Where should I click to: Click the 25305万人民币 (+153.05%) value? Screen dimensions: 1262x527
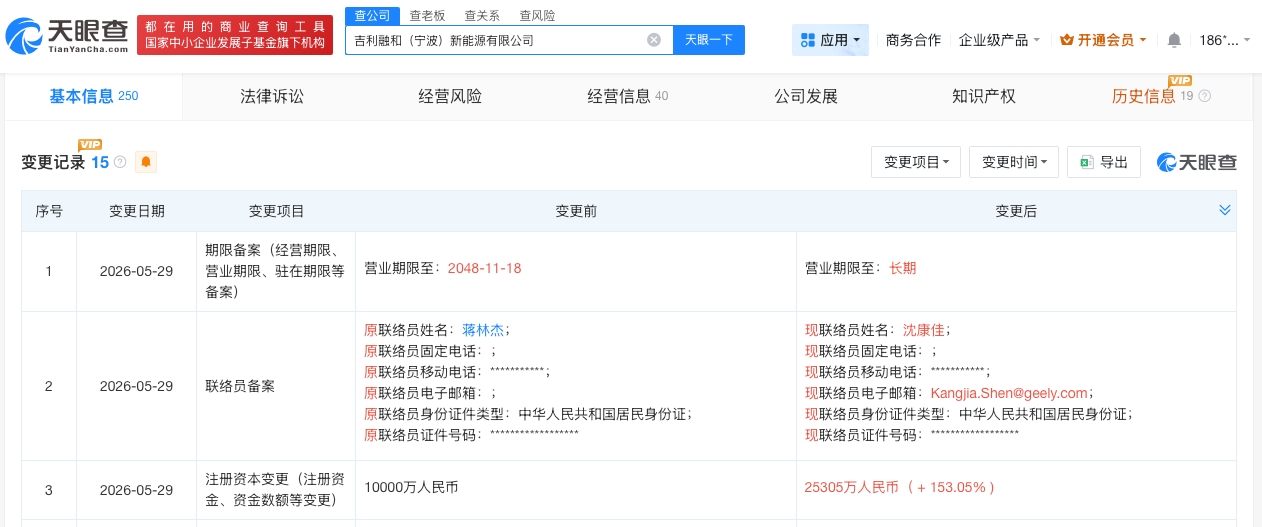900,487
